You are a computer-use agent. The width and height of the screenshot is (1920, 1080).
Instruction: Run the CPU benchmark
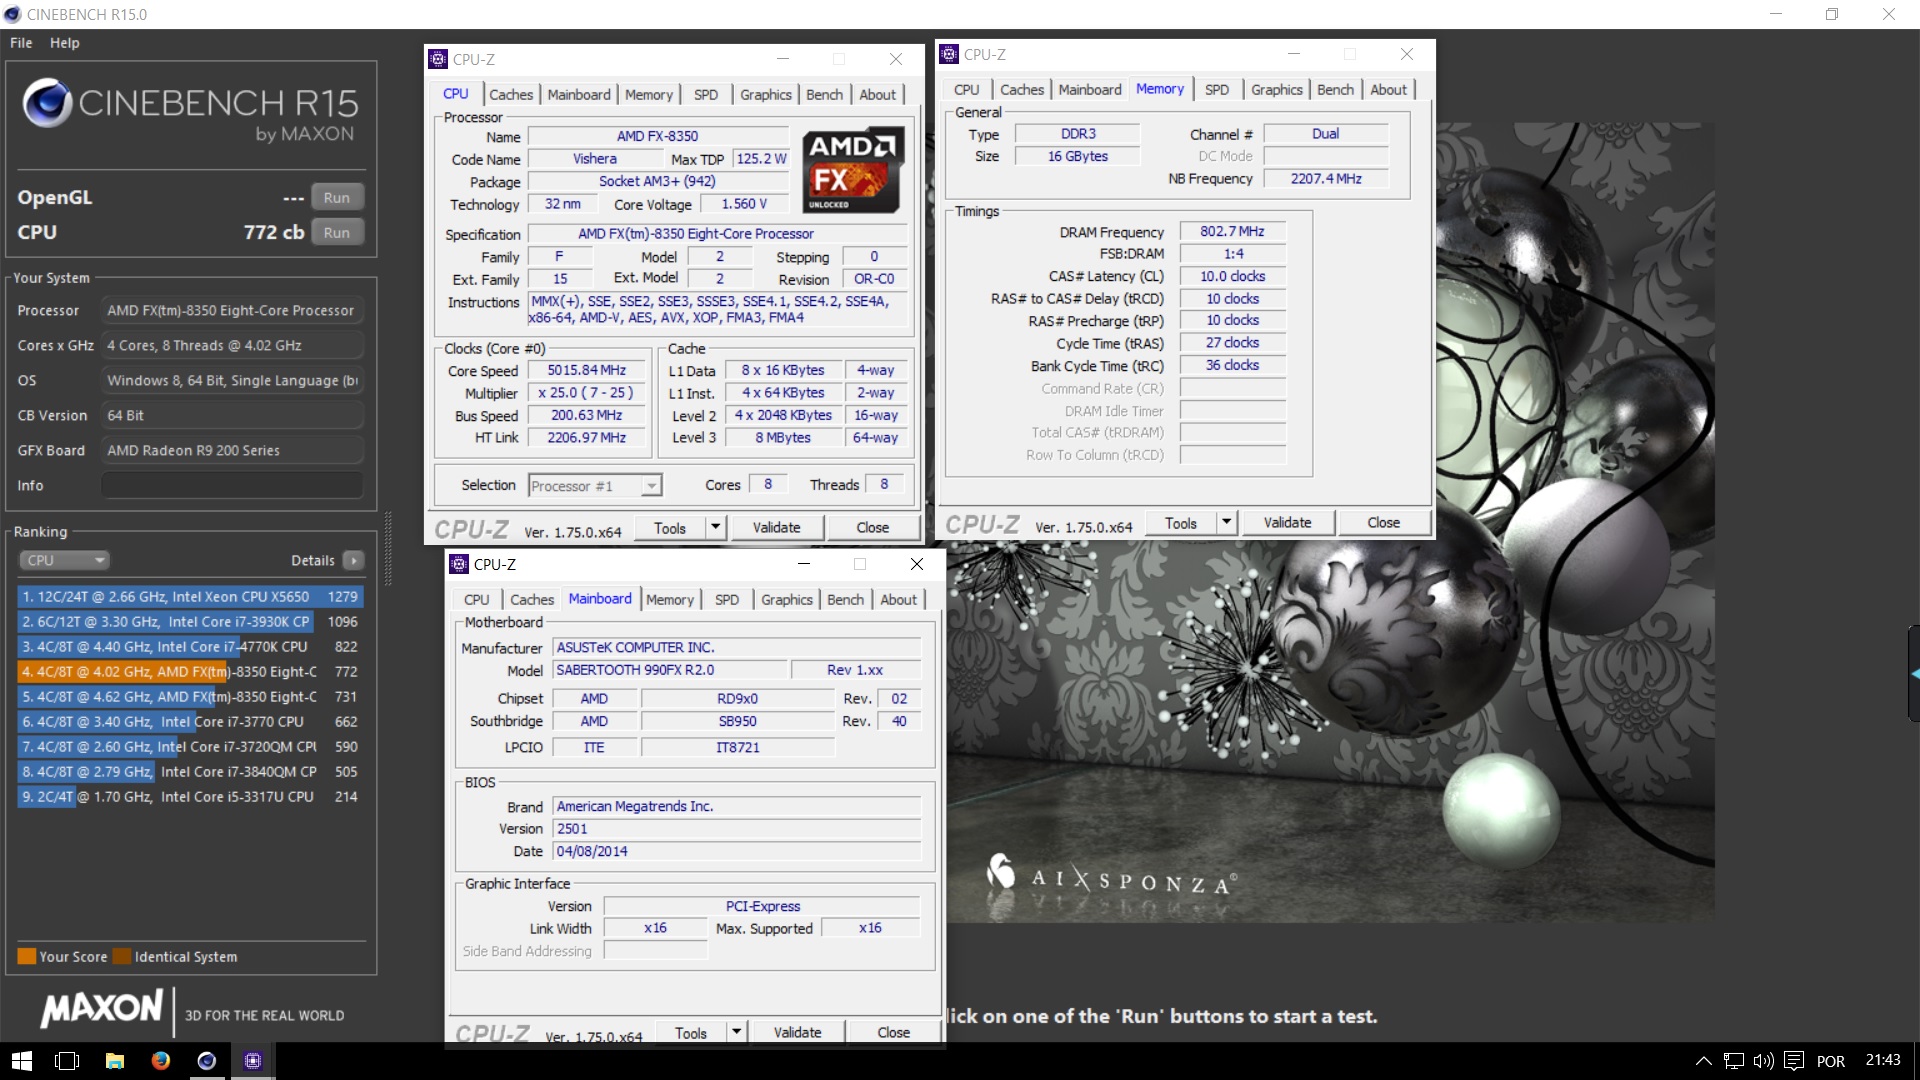[337, 232]
